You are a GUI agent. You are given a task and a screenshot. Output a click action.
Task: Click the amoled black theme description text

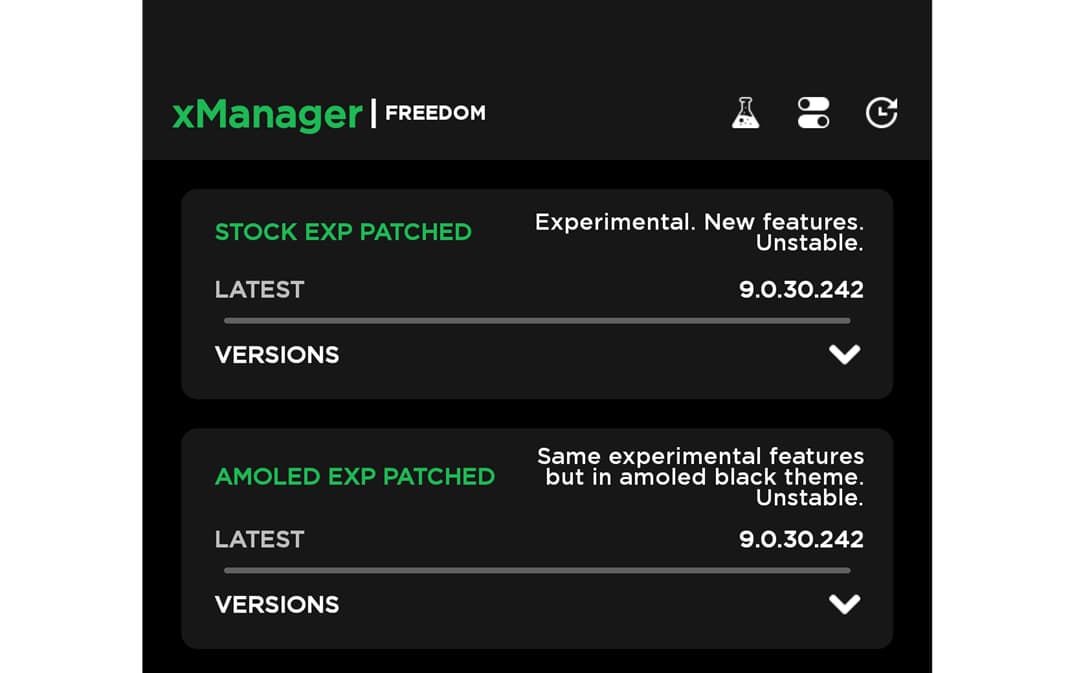(x=701, y=476)
